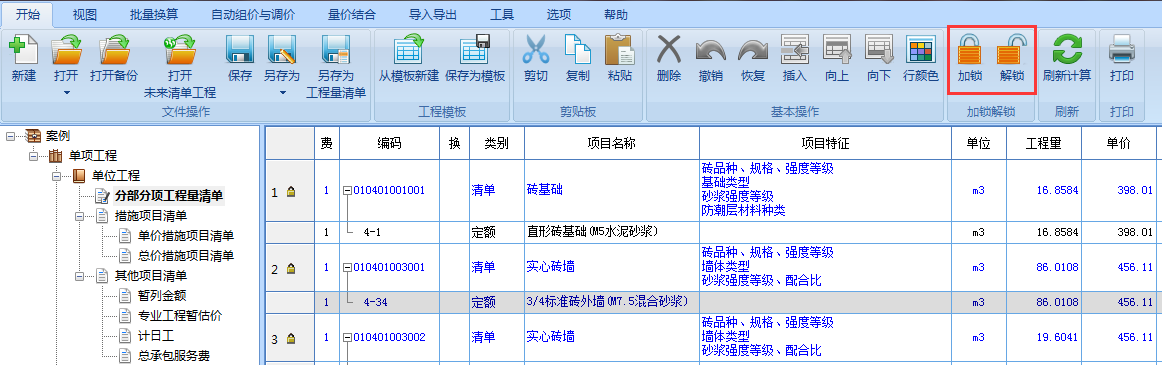Click the lock icon on row 2

tap(291, 268)
